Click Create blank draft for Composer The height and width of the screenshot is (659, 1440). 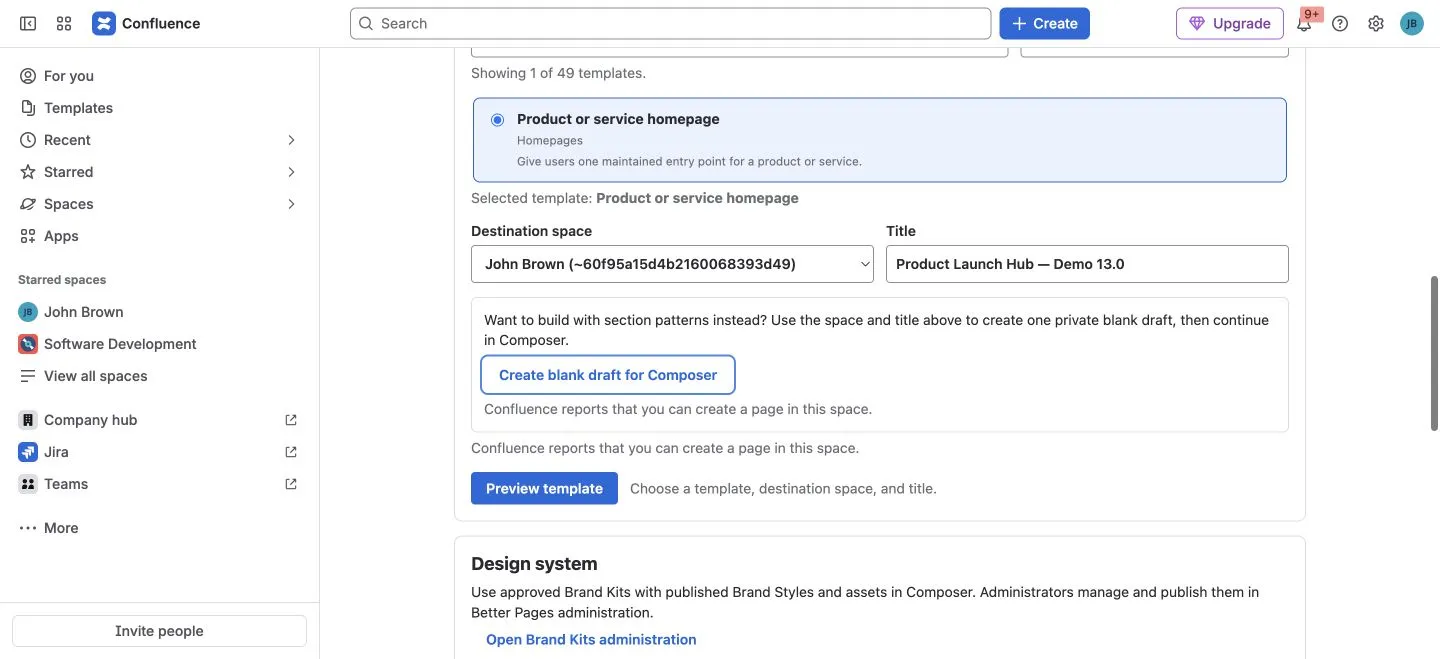tap(608, 375)
